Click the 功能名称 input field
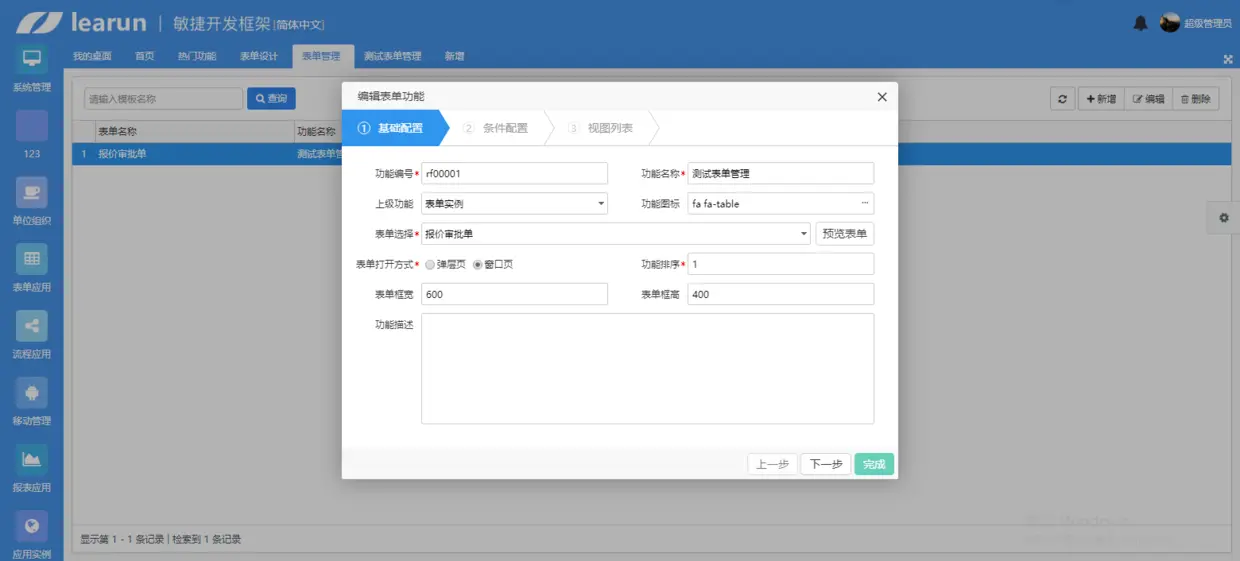Viewport: 1240px width, 561px height. point(781,173)
